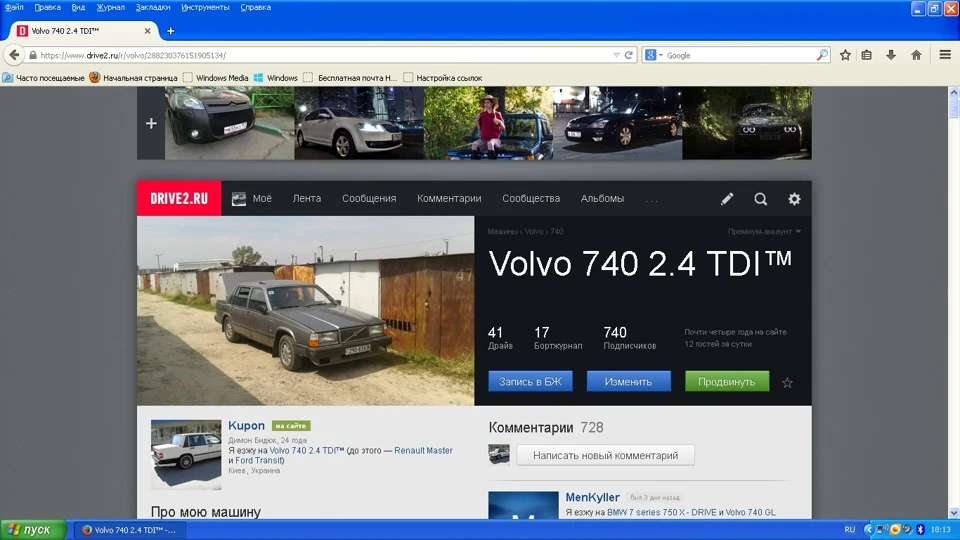Screen dimensions: 960x540
Task: Click the page scrollbar down arrow
Action: [953, 513]
